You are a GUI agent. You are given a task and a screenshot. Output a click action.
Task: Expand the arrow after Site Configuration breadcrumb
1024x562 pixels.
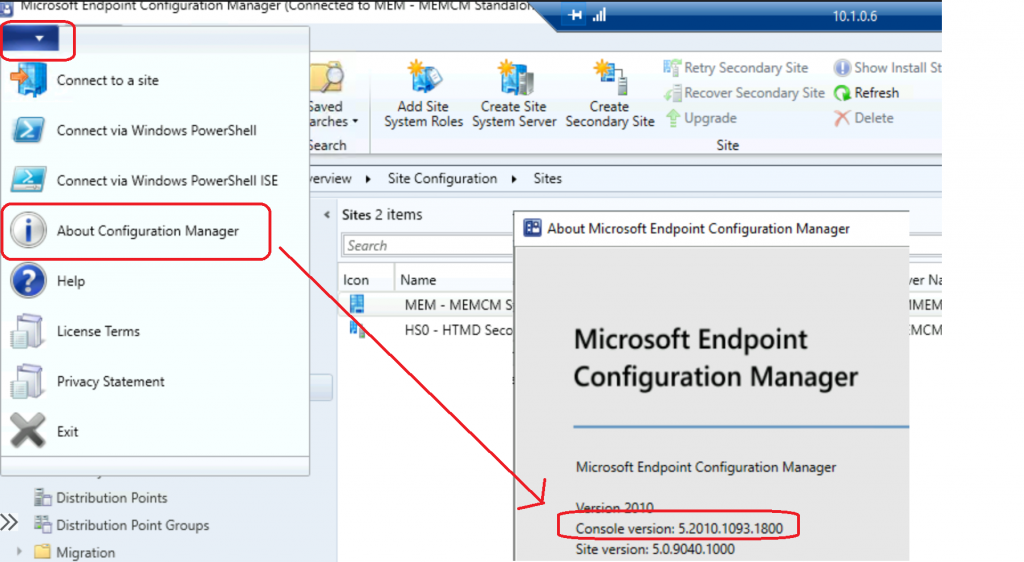[x=515, y=179]
